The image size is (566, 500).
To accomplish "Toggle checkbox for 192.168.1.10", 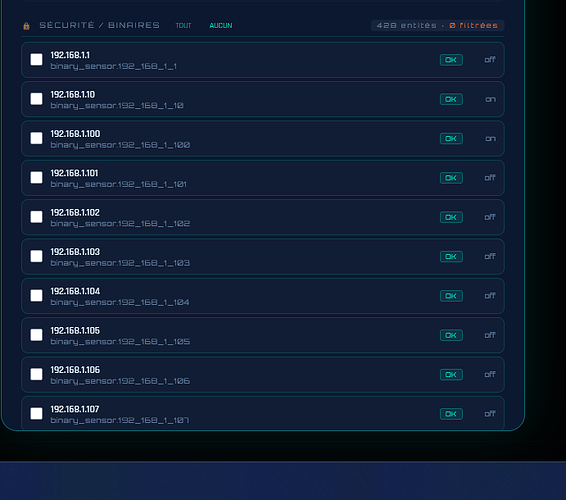I will coord(36,99).
